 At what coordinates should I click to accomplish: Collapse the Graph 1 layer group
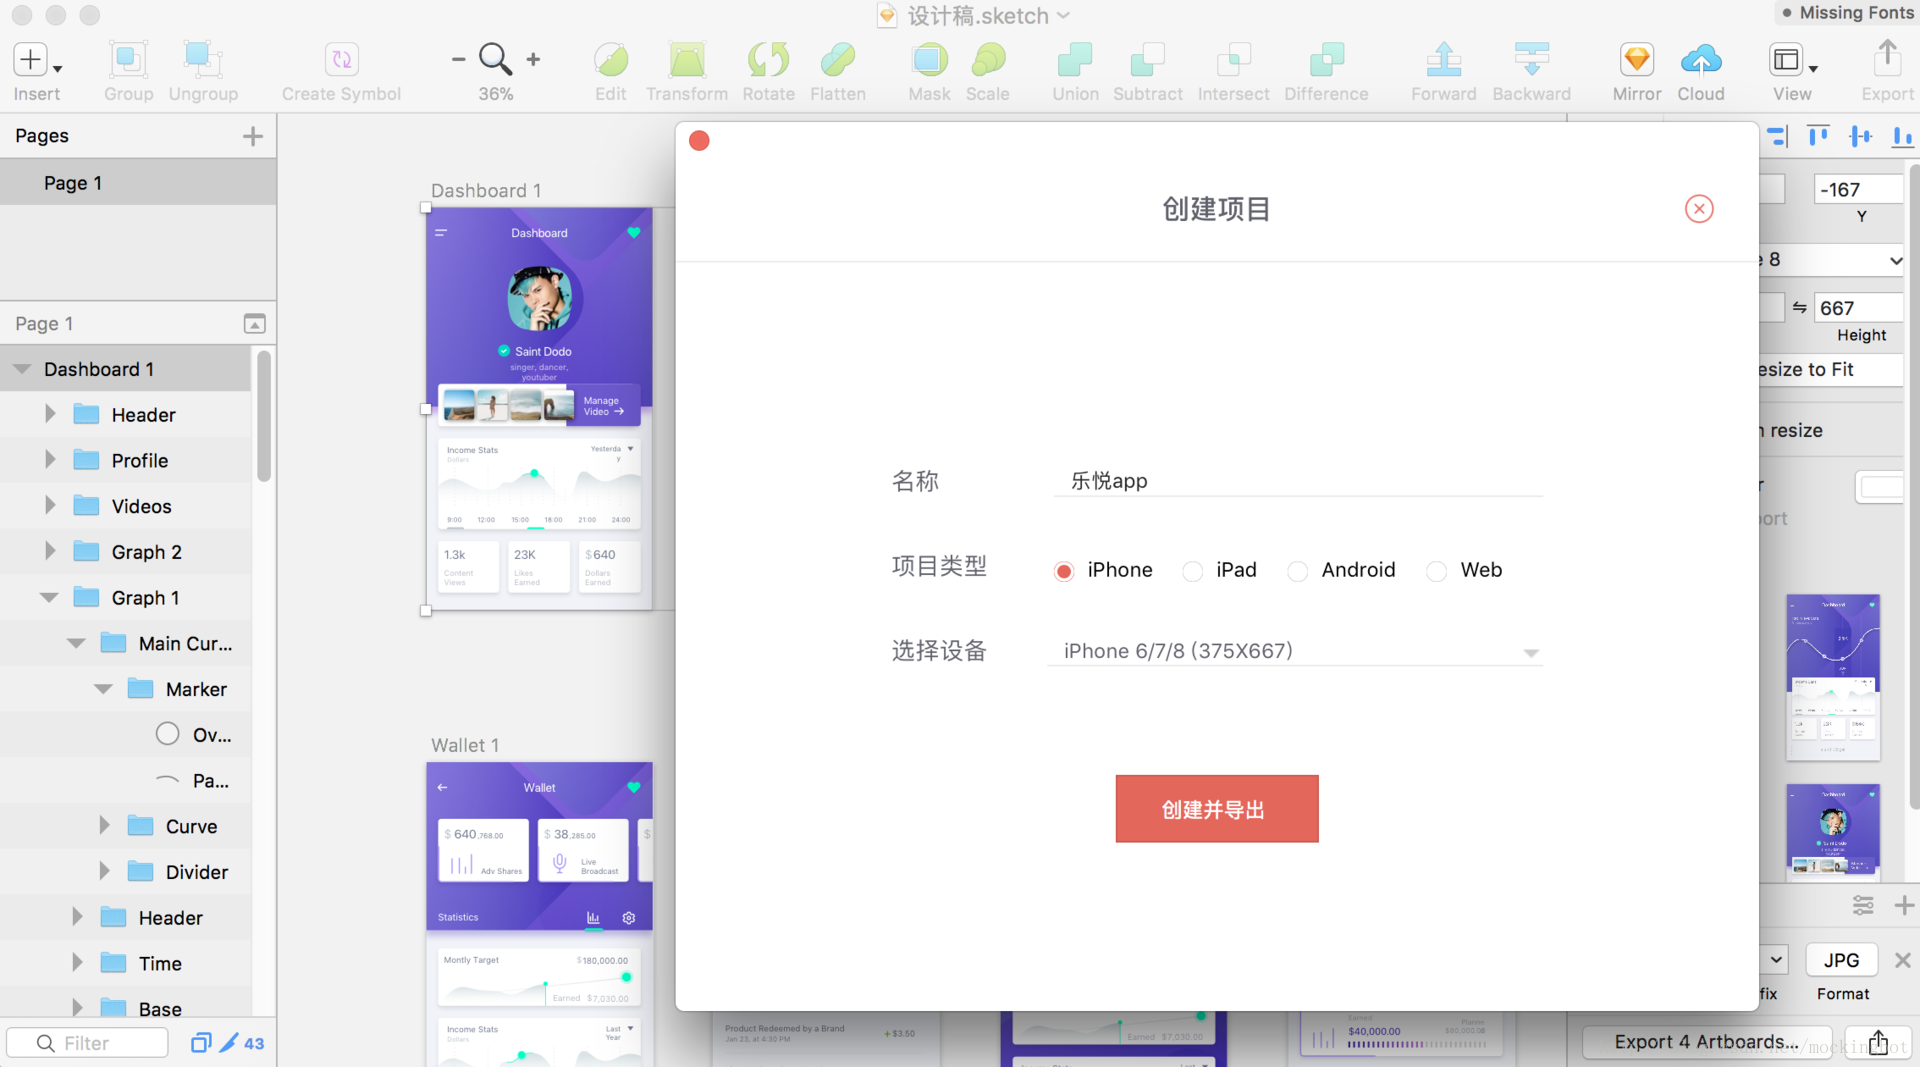(49, 597)
